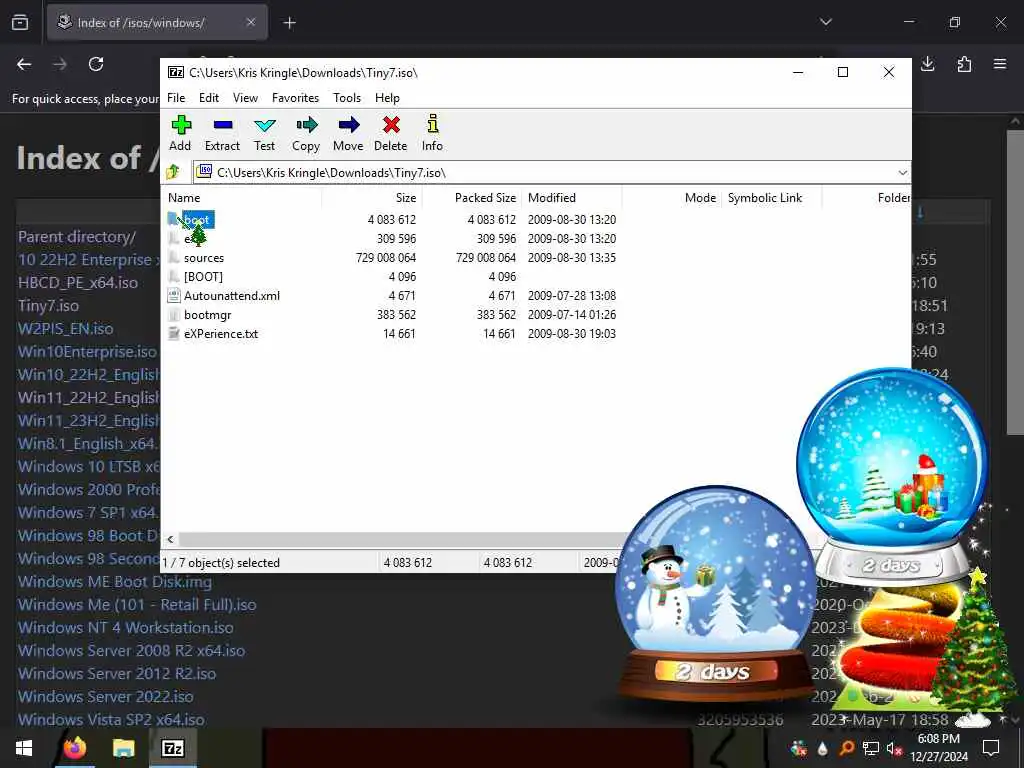
Task: Click the bootmgr file icon
Action: tap(173, 314)
